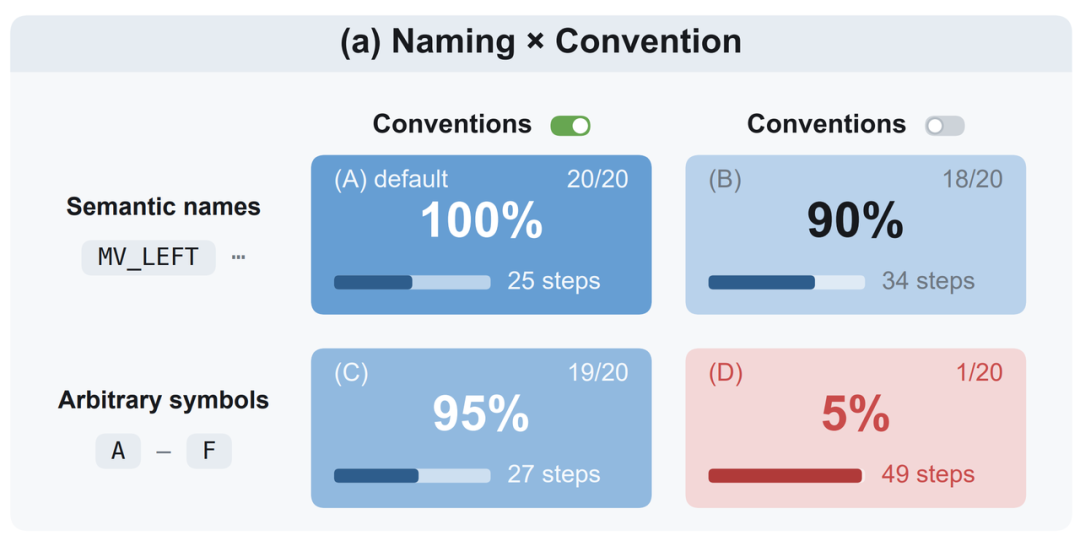Turn off the green Conventions toggle
The width and height of the screenshot is (1080, 541).
pos(570,125)
